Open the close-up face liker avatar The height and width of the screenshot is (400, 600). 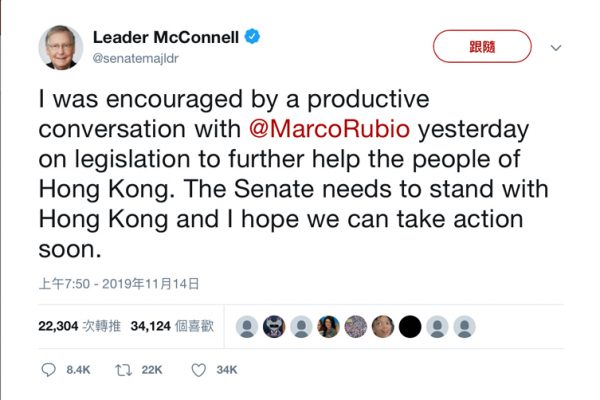[x=382, y=326]
